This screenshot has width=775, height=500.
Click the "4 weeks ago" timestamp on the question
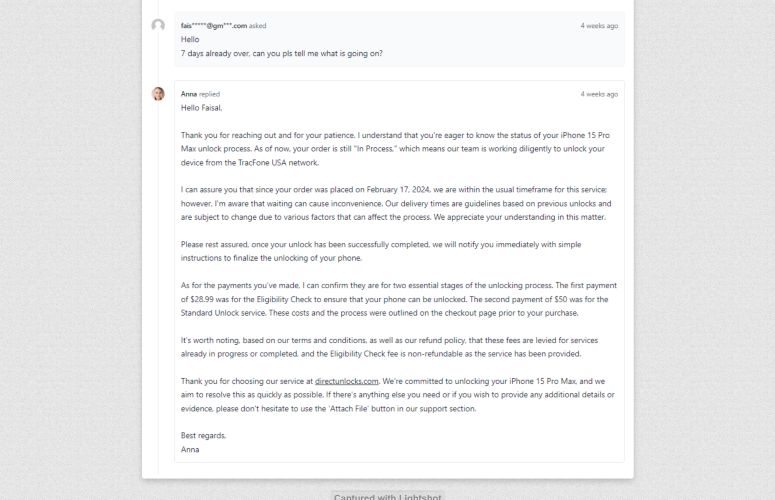click(x=599, y=26)
